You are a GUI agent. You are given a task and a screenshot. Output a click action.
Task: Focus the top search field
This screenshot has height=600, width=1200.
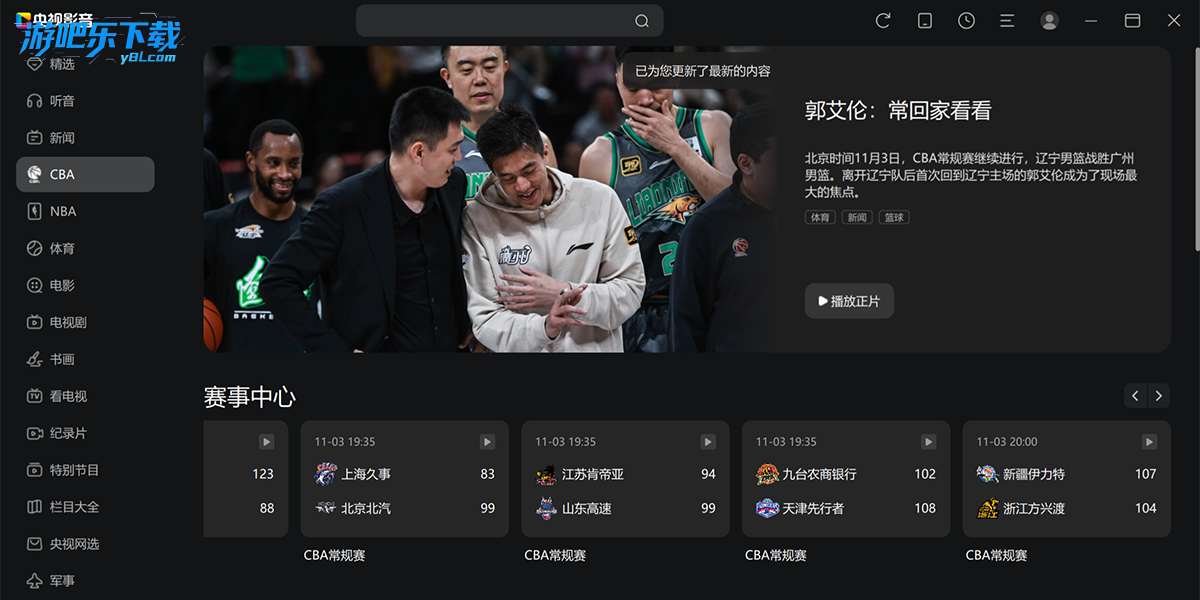(509, 21)
